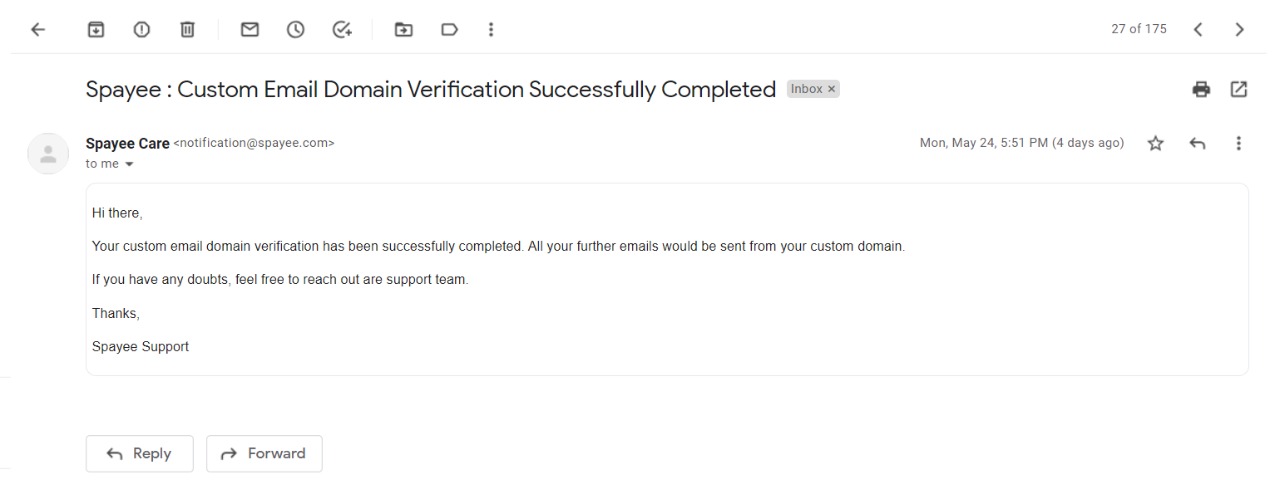This screenshot has width=1280, height=499.
Task: Open the Move to folder icon
Action: (404, 30)
